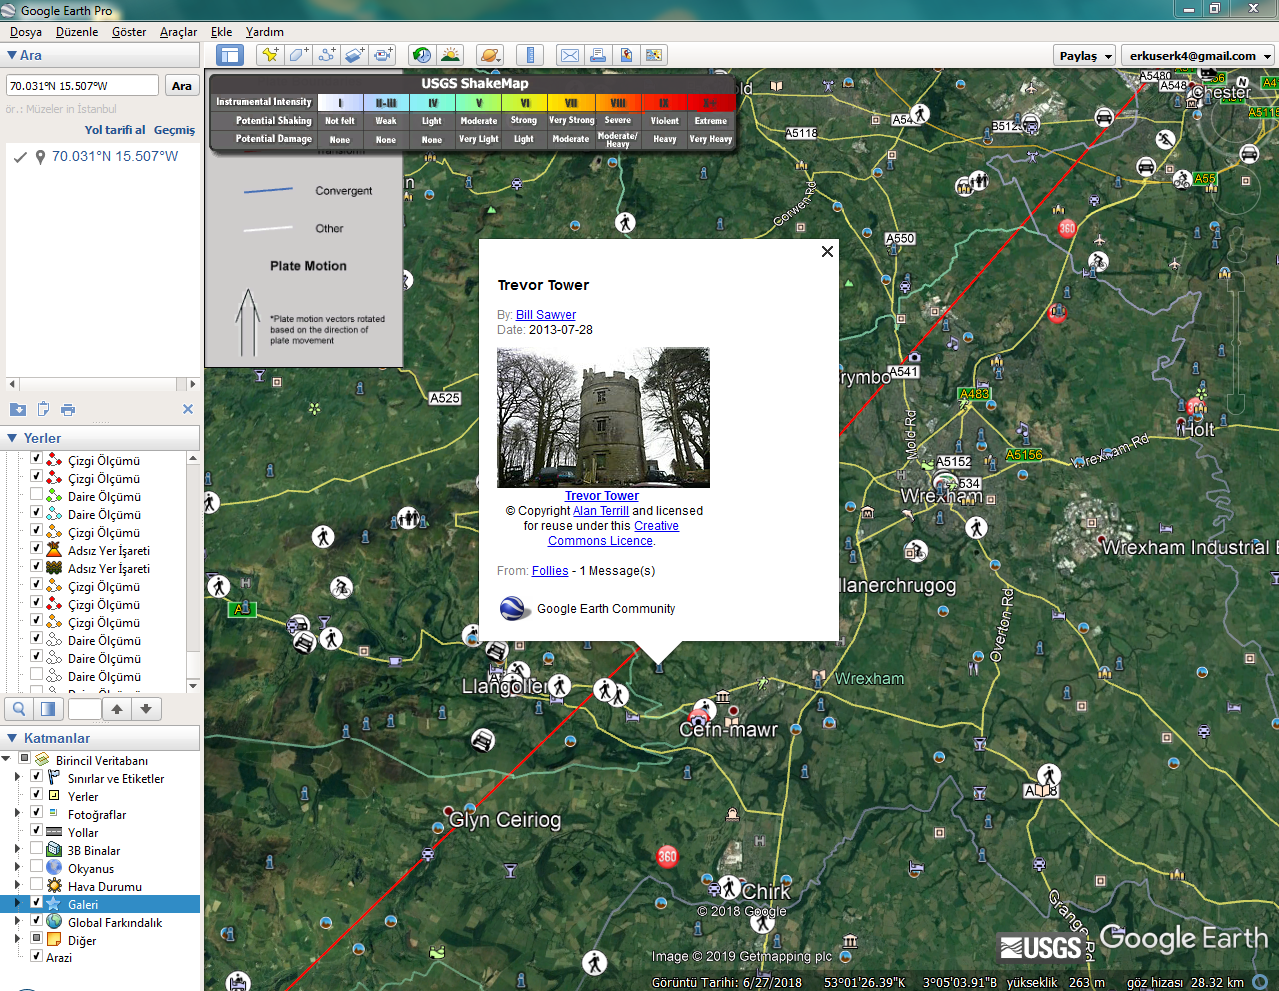Show sunlight across the landscape icon
Screen dimensions: 1279x991
(451, 55)
